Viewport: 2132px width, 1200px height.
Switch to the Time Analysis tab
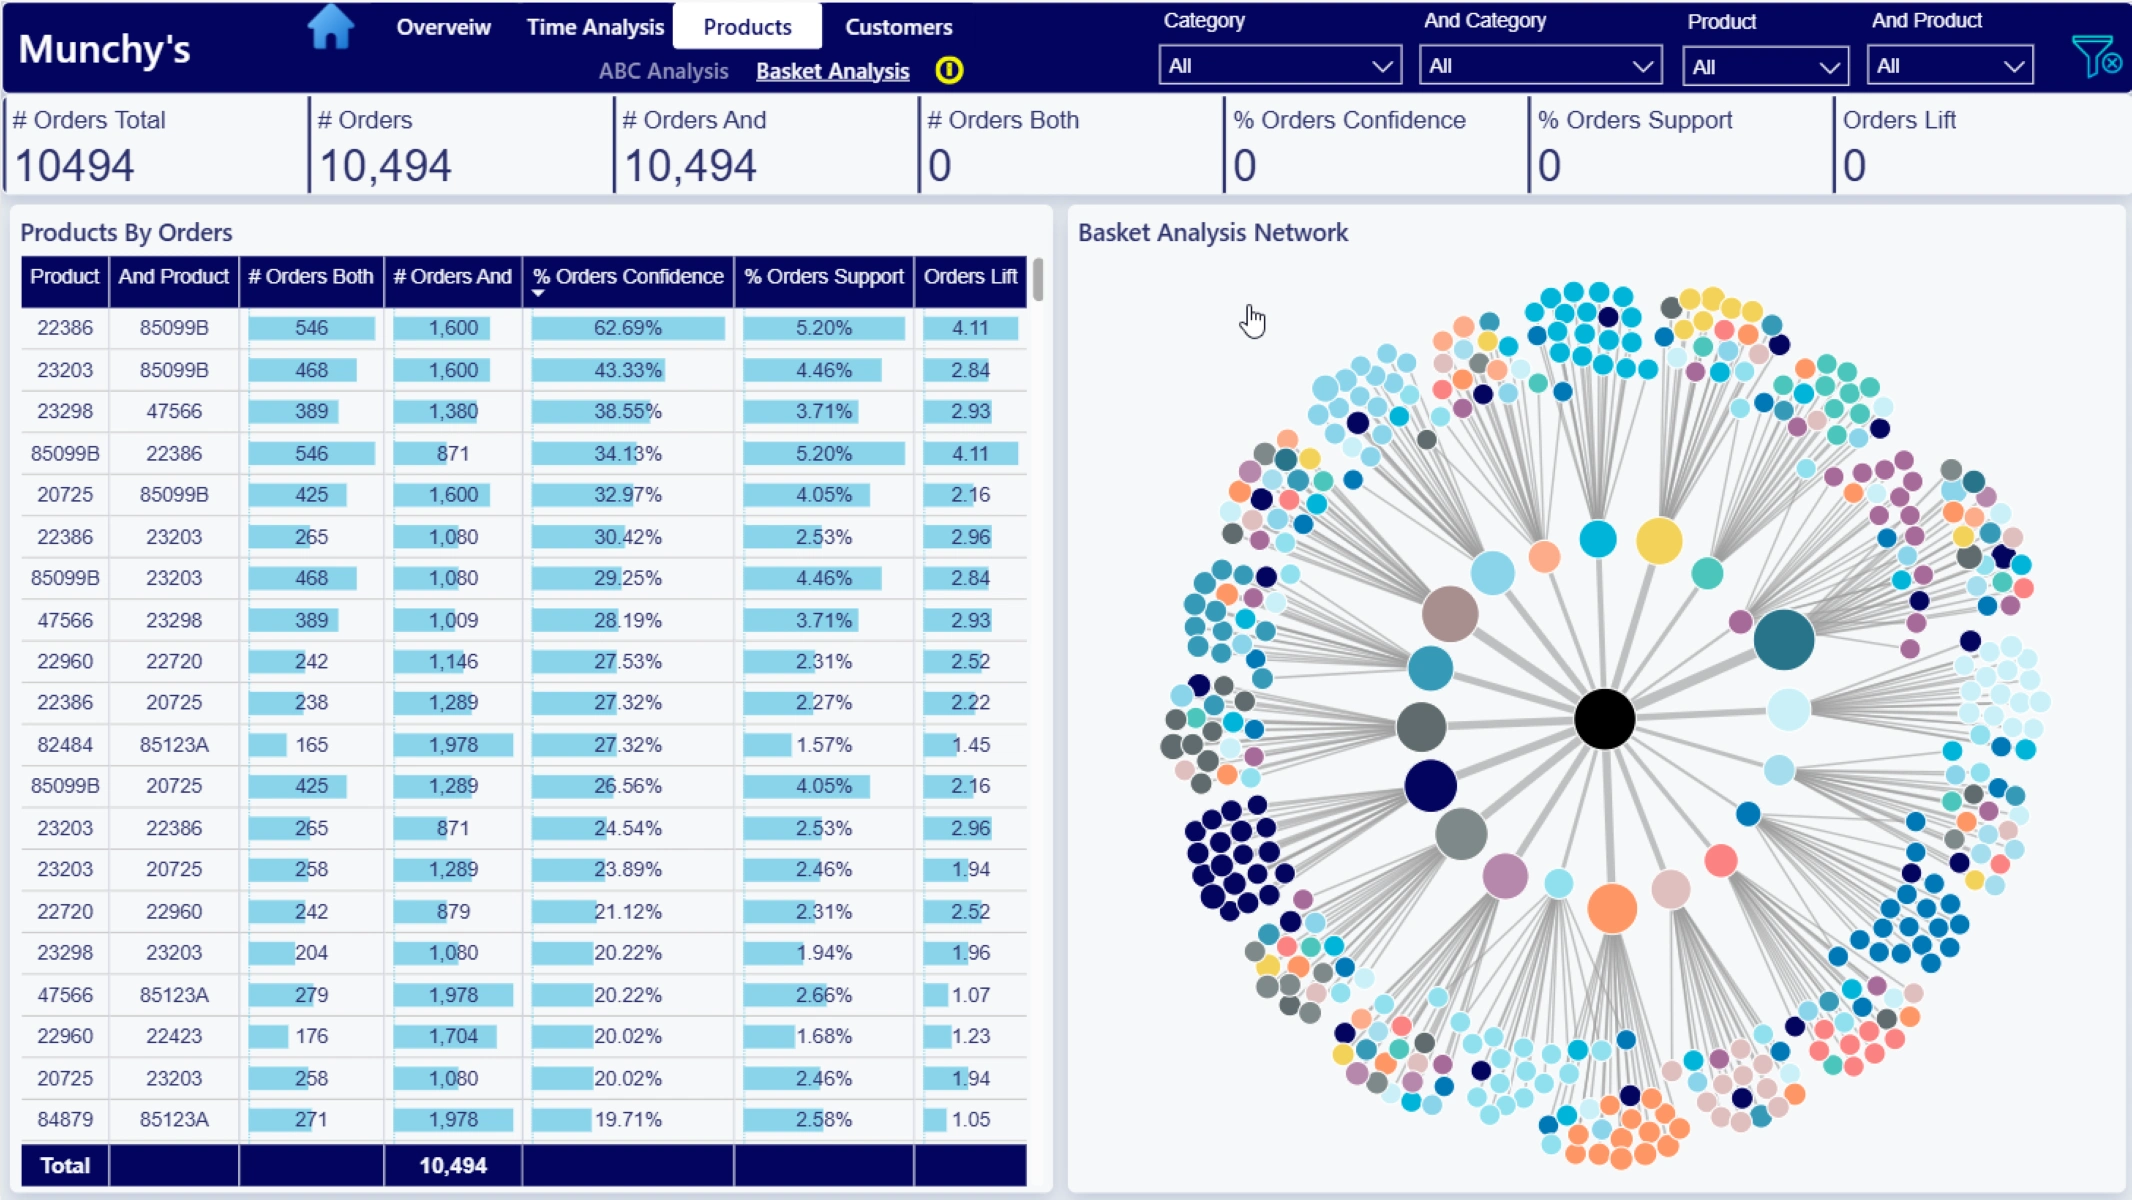coord(595,27)
